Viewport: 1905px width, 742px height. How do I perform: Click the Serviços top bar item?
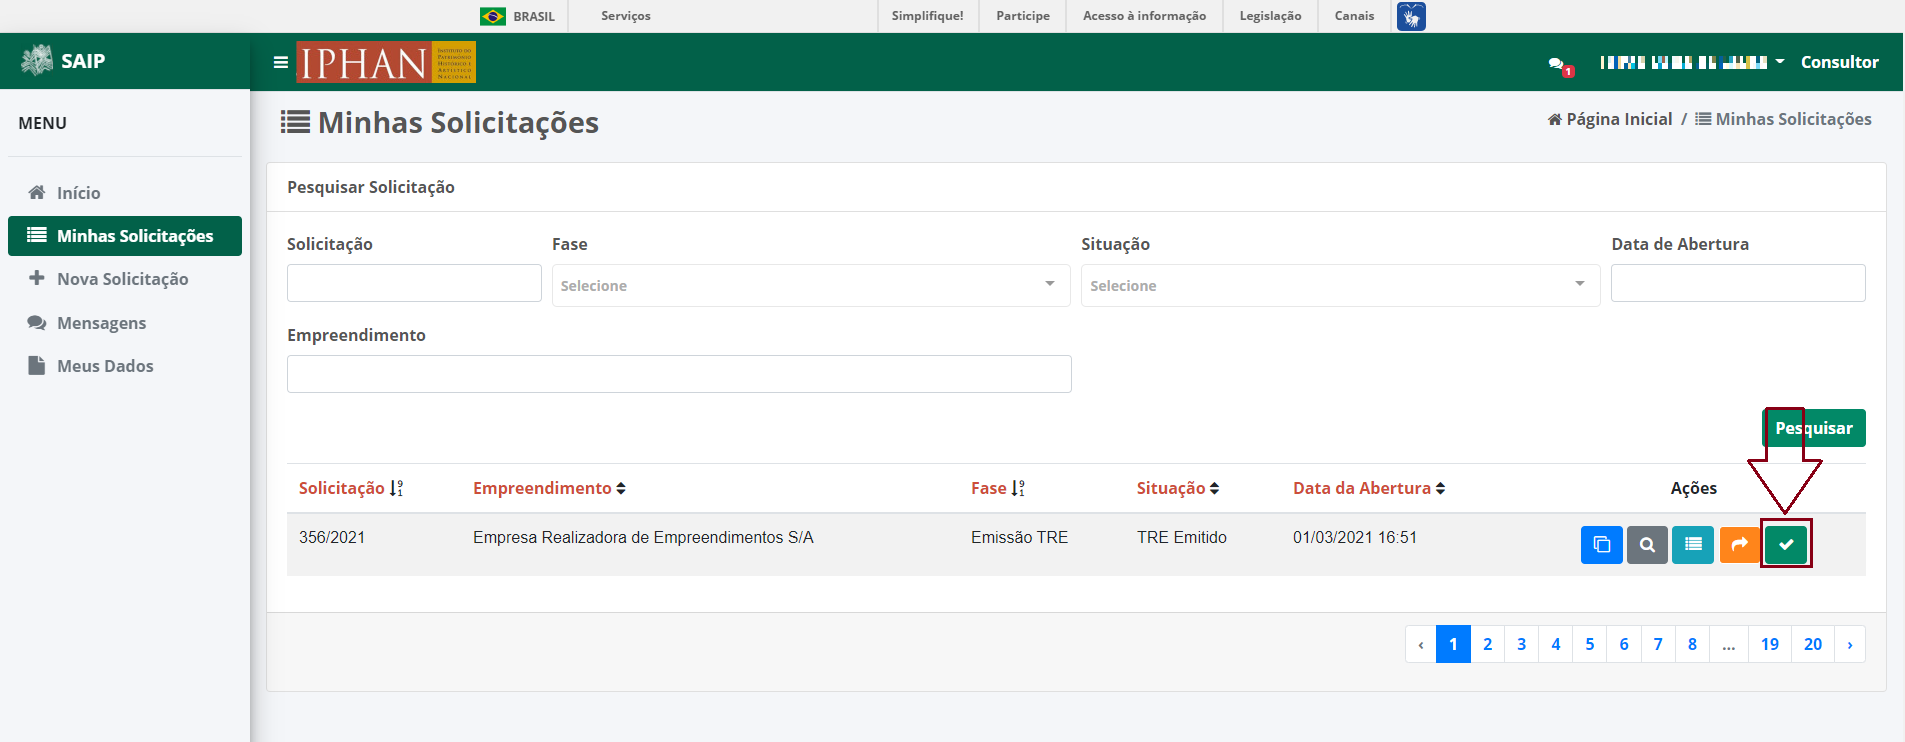coord(626,16)
